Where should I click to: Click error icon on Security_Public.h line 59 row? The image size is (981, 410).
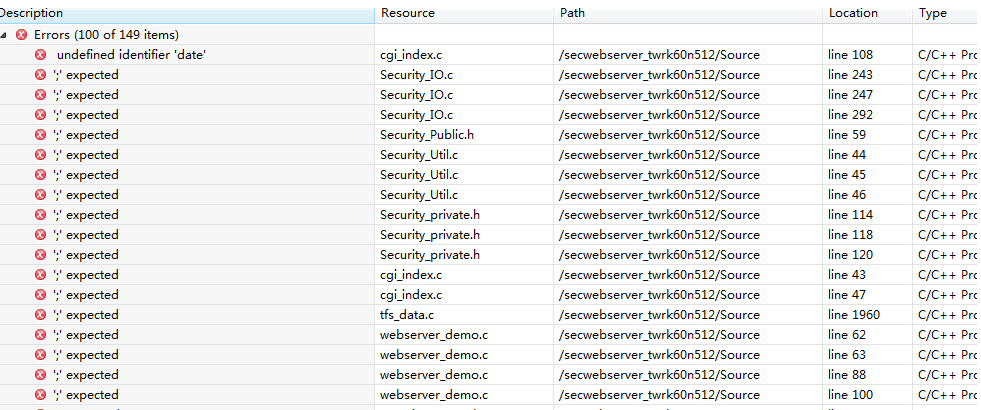coord(41,135)
